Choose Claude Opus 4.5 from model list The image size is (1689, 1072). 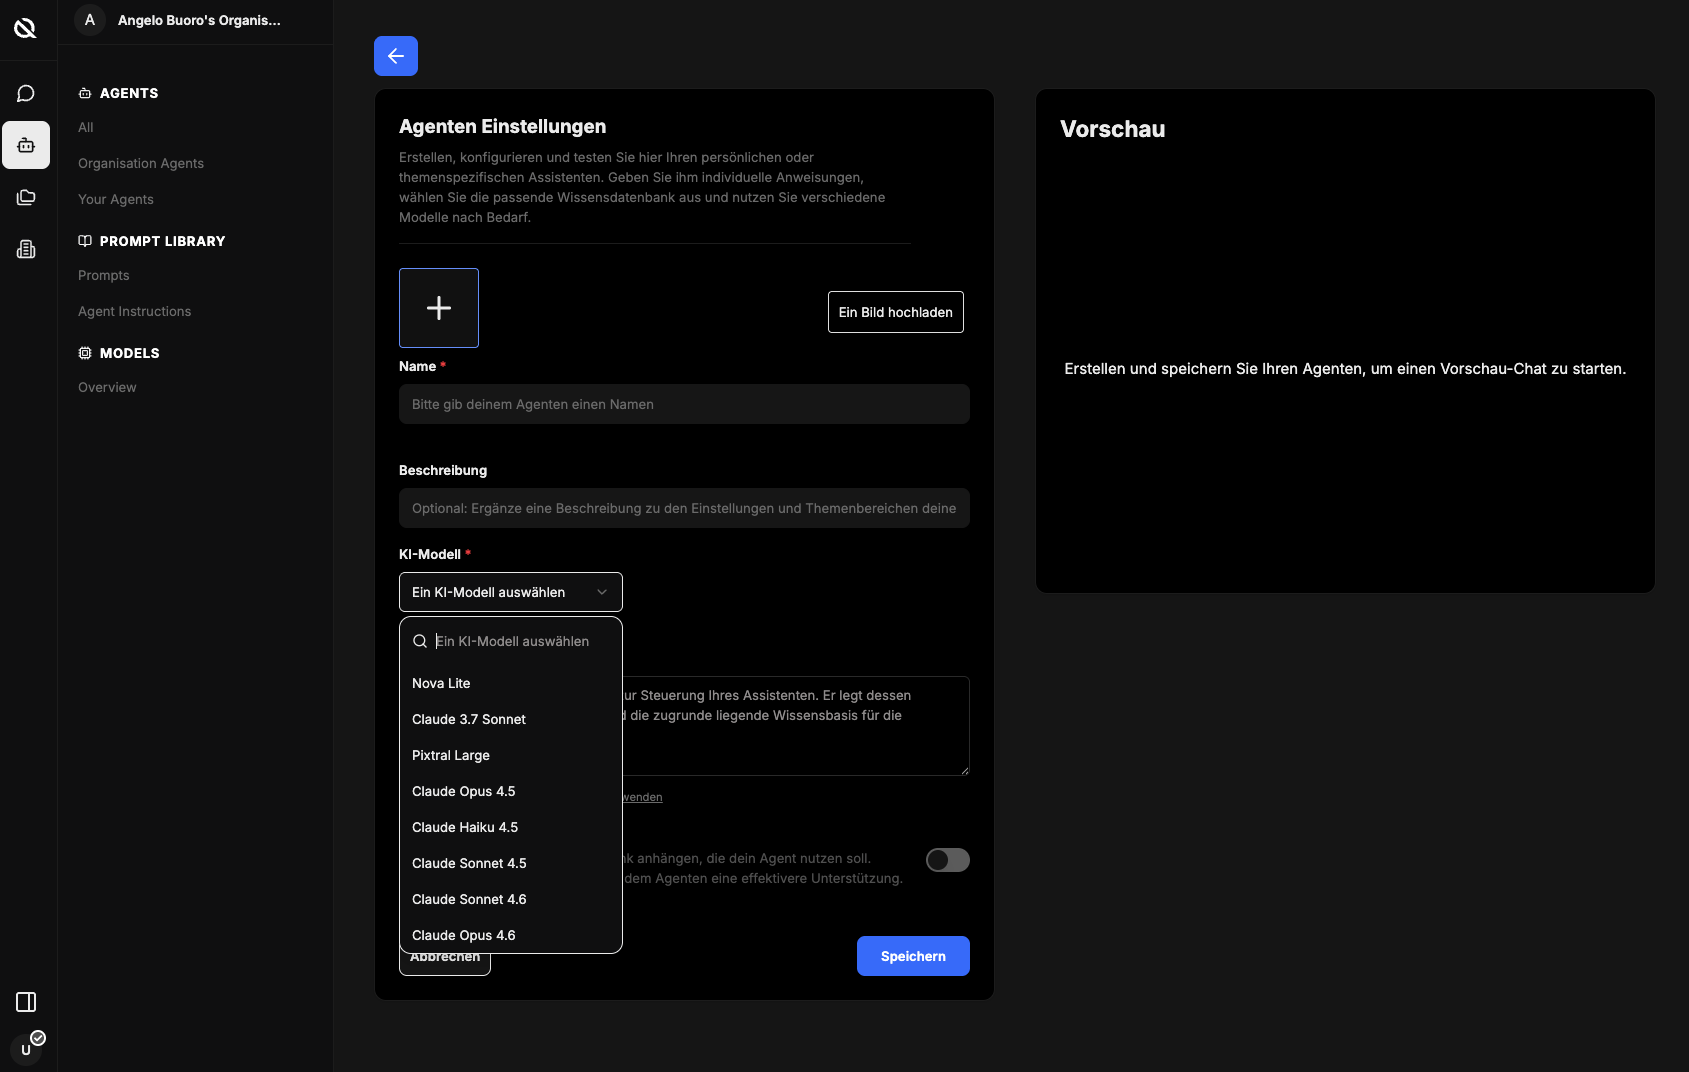464,791
